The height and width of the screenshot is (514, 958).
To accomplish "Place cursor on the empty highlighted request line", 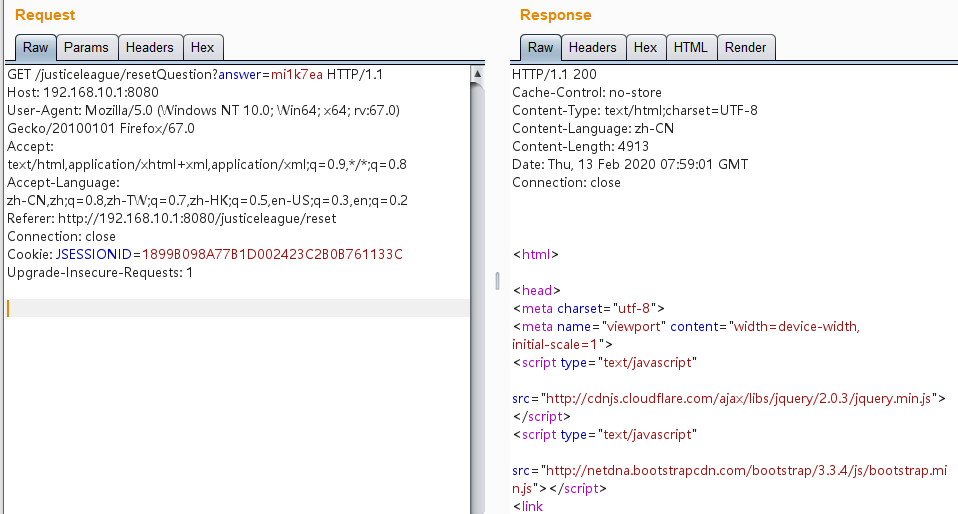I will pyautogui.click(x=238, y=308).
